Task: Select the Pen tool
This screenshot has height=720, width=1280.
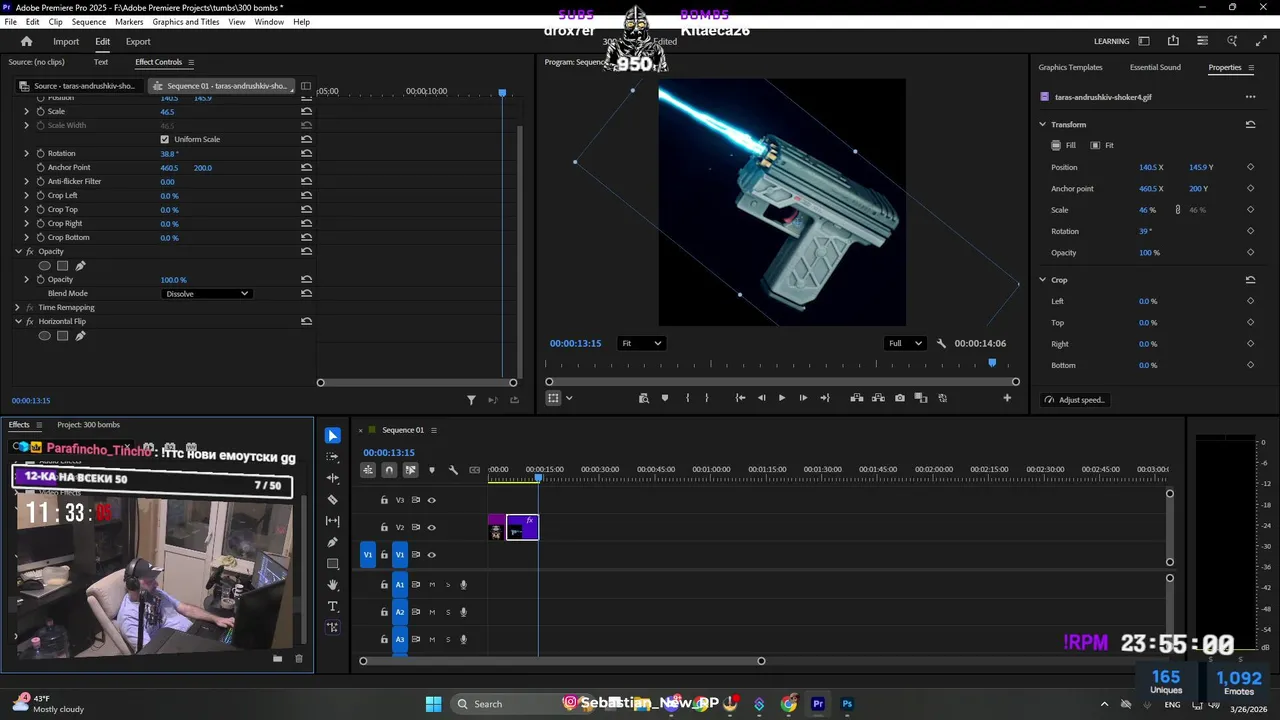Action: [333, 542]
